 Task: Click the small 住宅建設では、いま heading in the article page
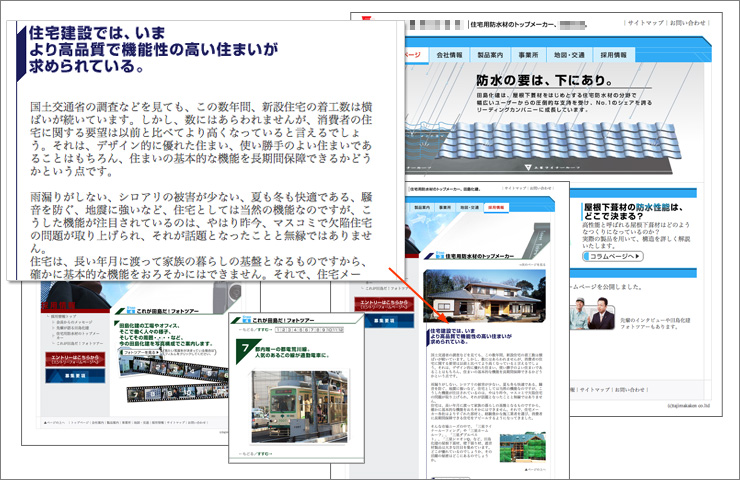point(453,331)
